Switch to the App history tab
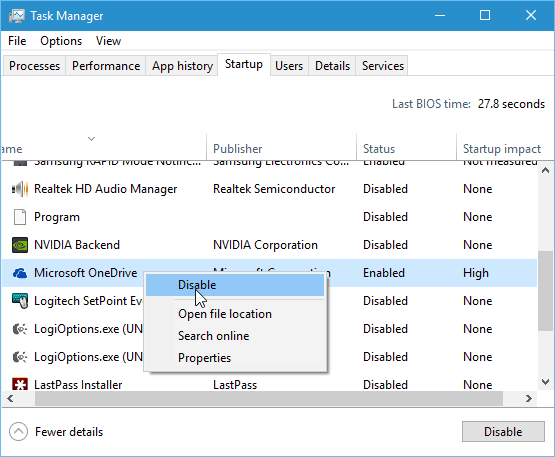 pos(182,65)
